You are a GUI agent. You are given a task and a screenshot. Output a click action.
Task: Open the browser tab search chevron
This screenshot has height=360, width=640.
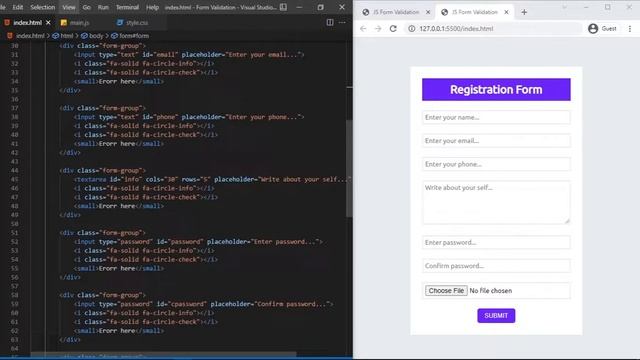[x=564, y=7]
